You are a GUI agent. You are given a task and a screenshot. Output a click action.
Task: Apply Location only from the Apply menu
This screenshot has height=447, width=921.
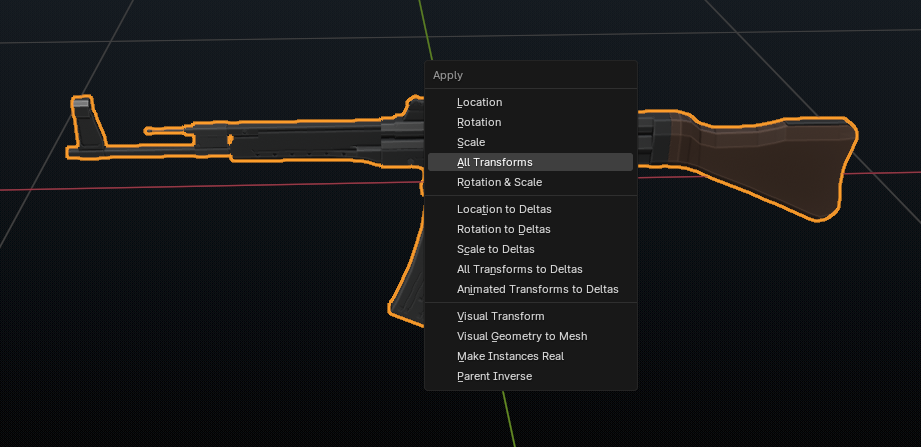click(x=480, y=102)
